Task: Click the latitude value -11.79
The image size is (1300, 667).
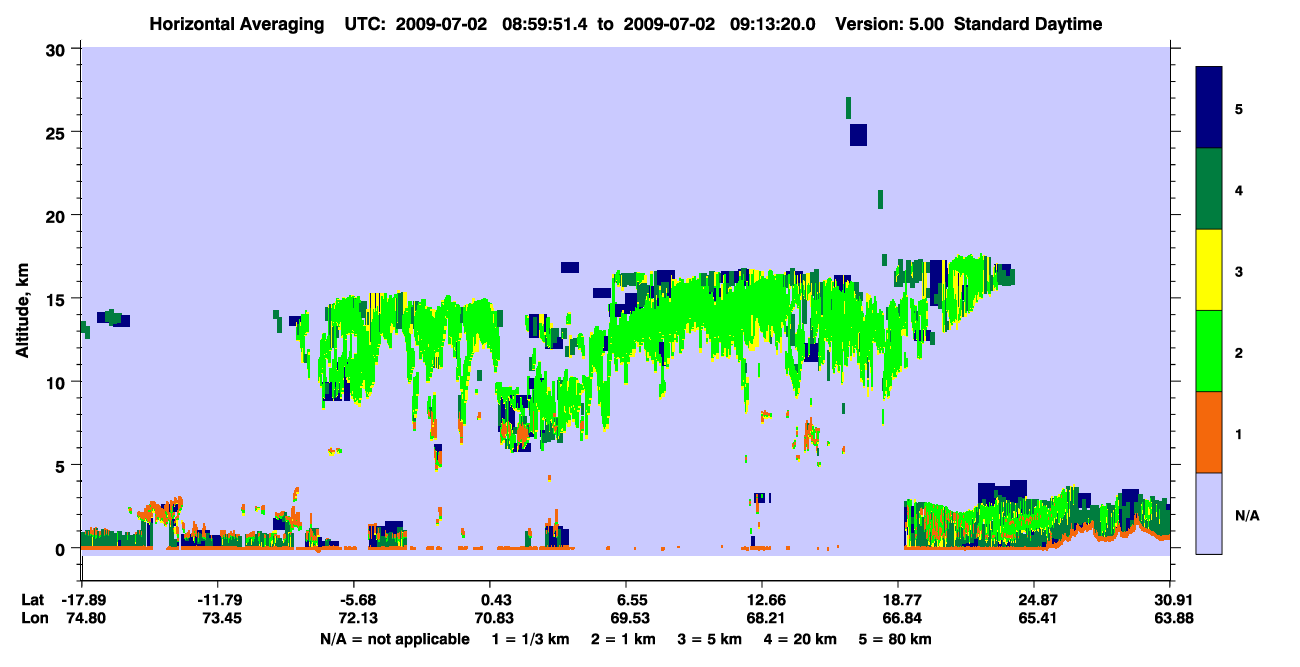Action: pos(217,600)
